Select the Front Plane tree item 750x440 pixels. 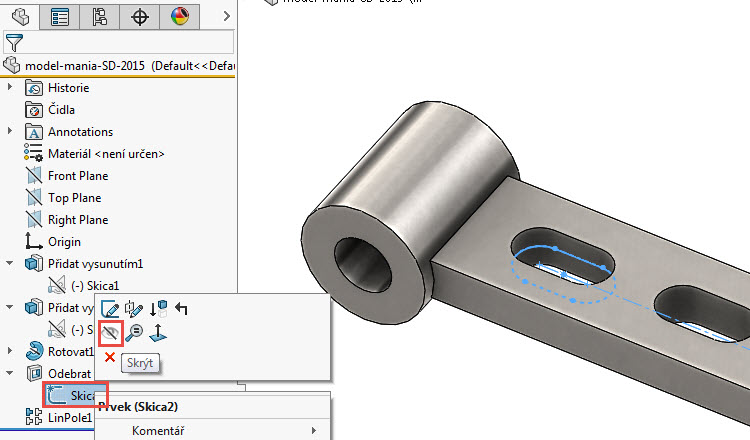pos(78,176)
